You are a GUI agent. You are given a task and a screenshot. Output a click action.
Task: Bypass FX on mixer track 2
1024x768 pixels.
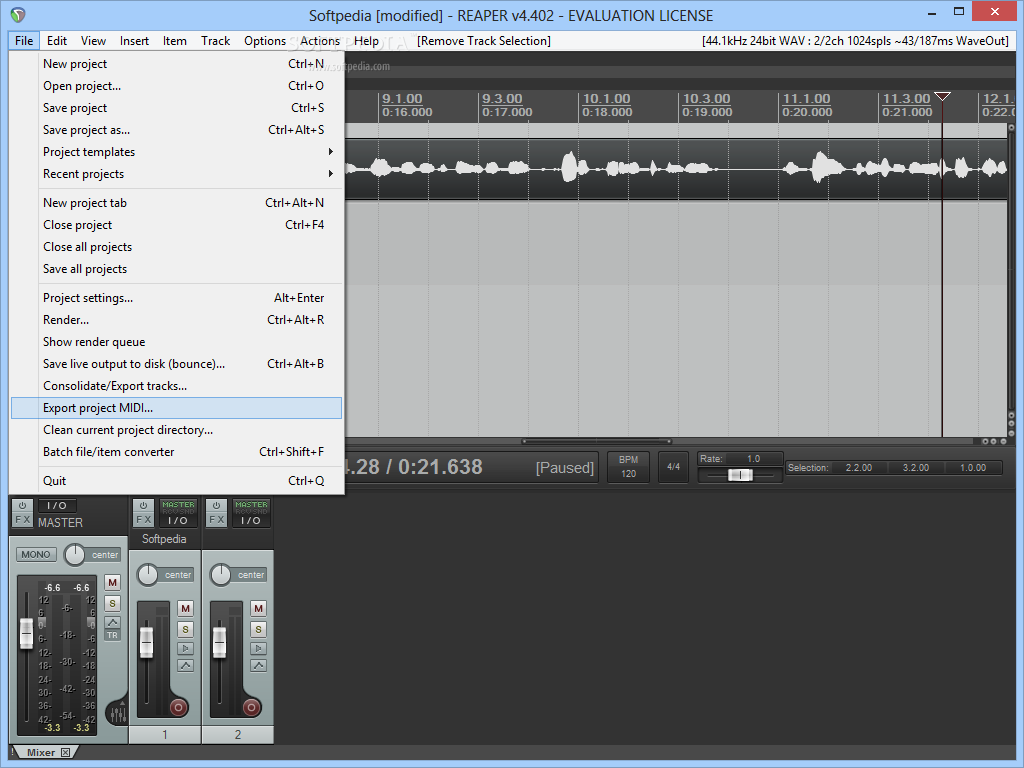click(x=216, y=505)
